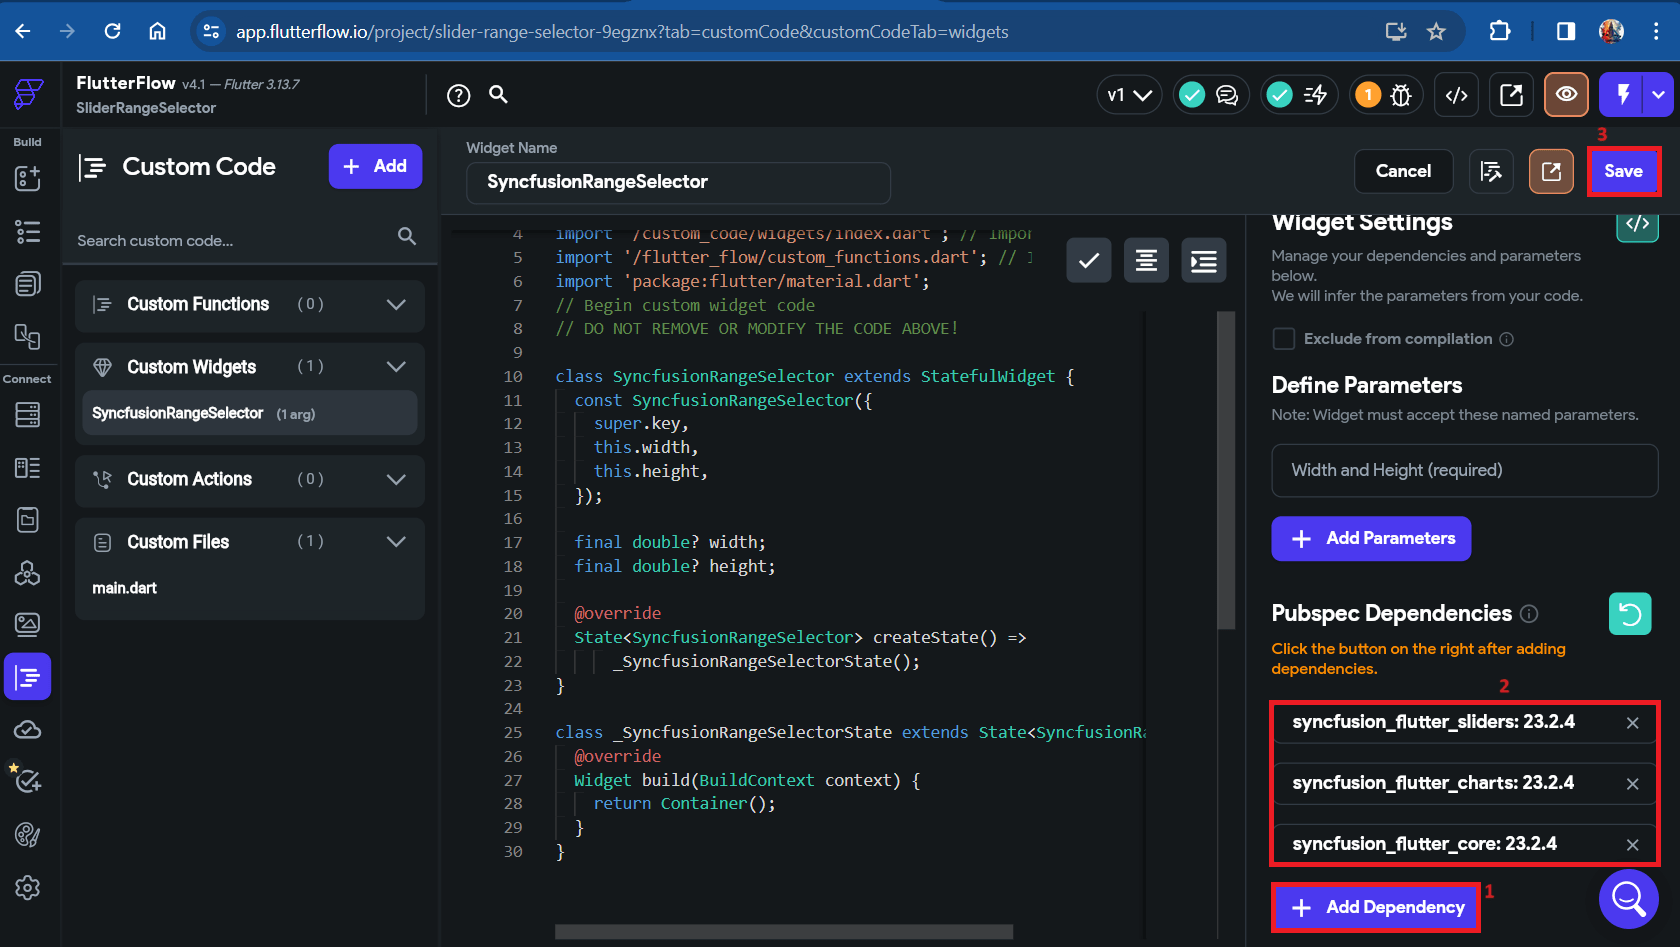Open the Widget Palette in Build sidebar

(28, 178)
